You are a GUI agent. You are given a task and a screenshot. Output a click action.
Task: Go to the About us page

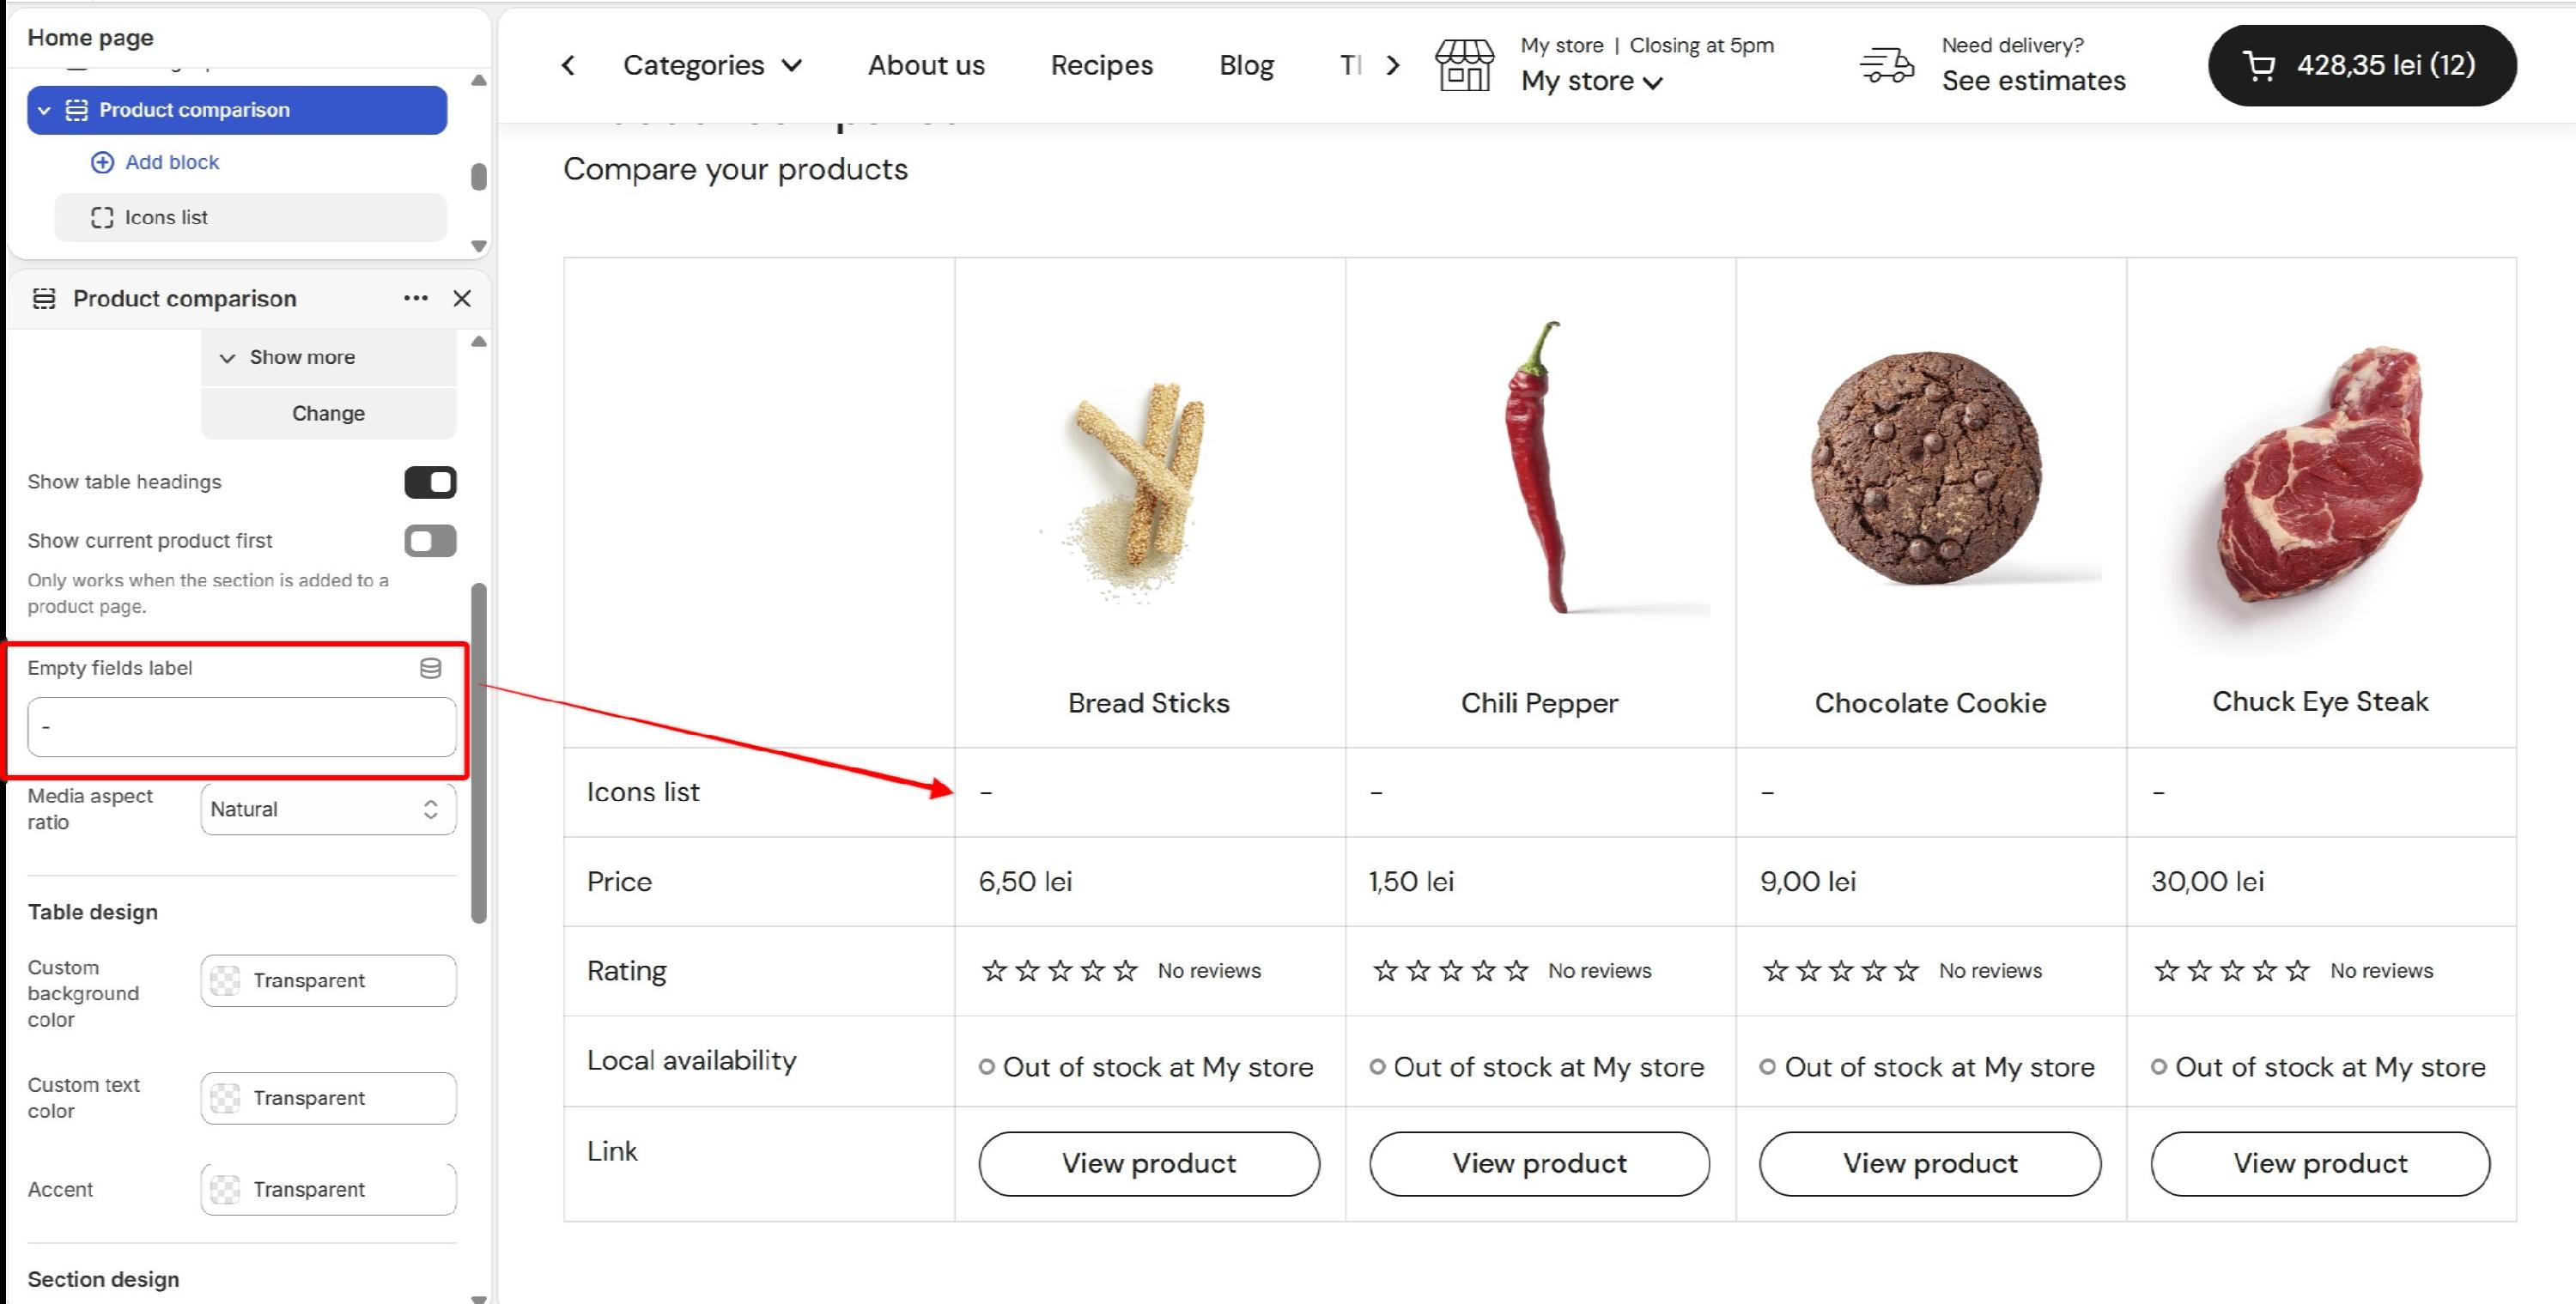(926, 66)
